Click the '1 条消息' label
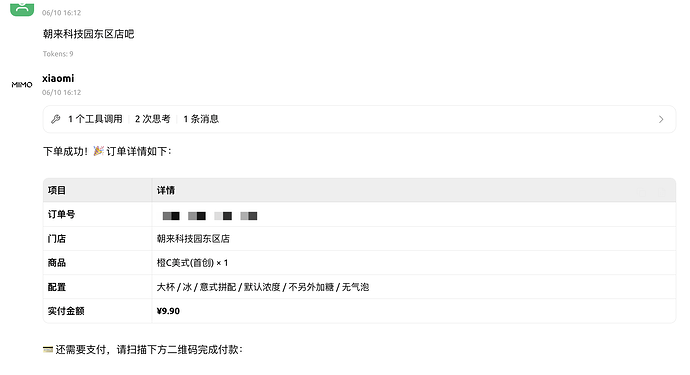Screen dimensions: 690x375 [x=201, y=119]
